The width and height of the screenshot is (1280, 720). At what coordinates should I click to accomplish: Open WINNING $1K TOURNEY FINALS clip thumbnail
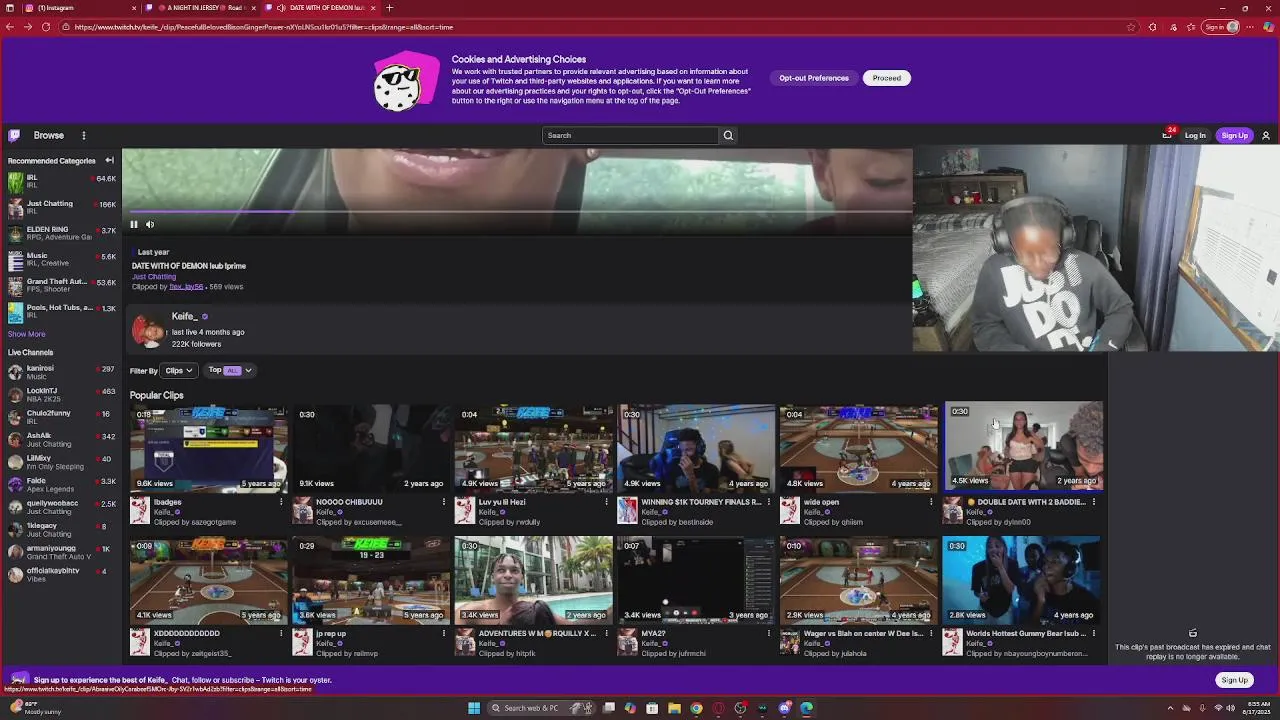[x=696, y=447]
